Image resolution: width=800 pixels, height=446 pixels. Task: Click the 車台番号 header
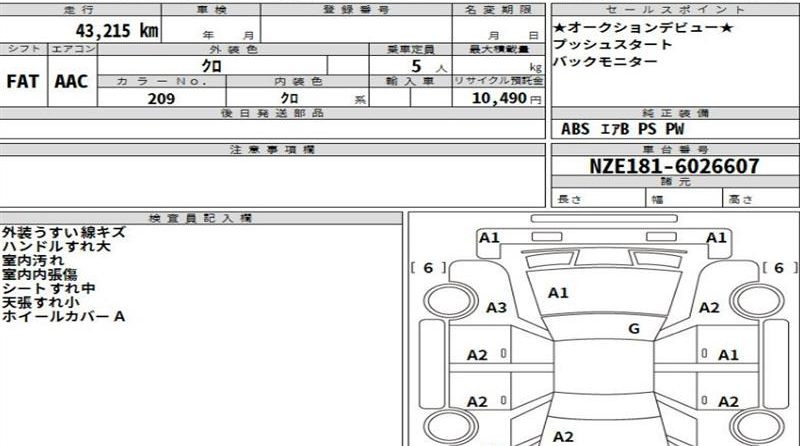676,150
